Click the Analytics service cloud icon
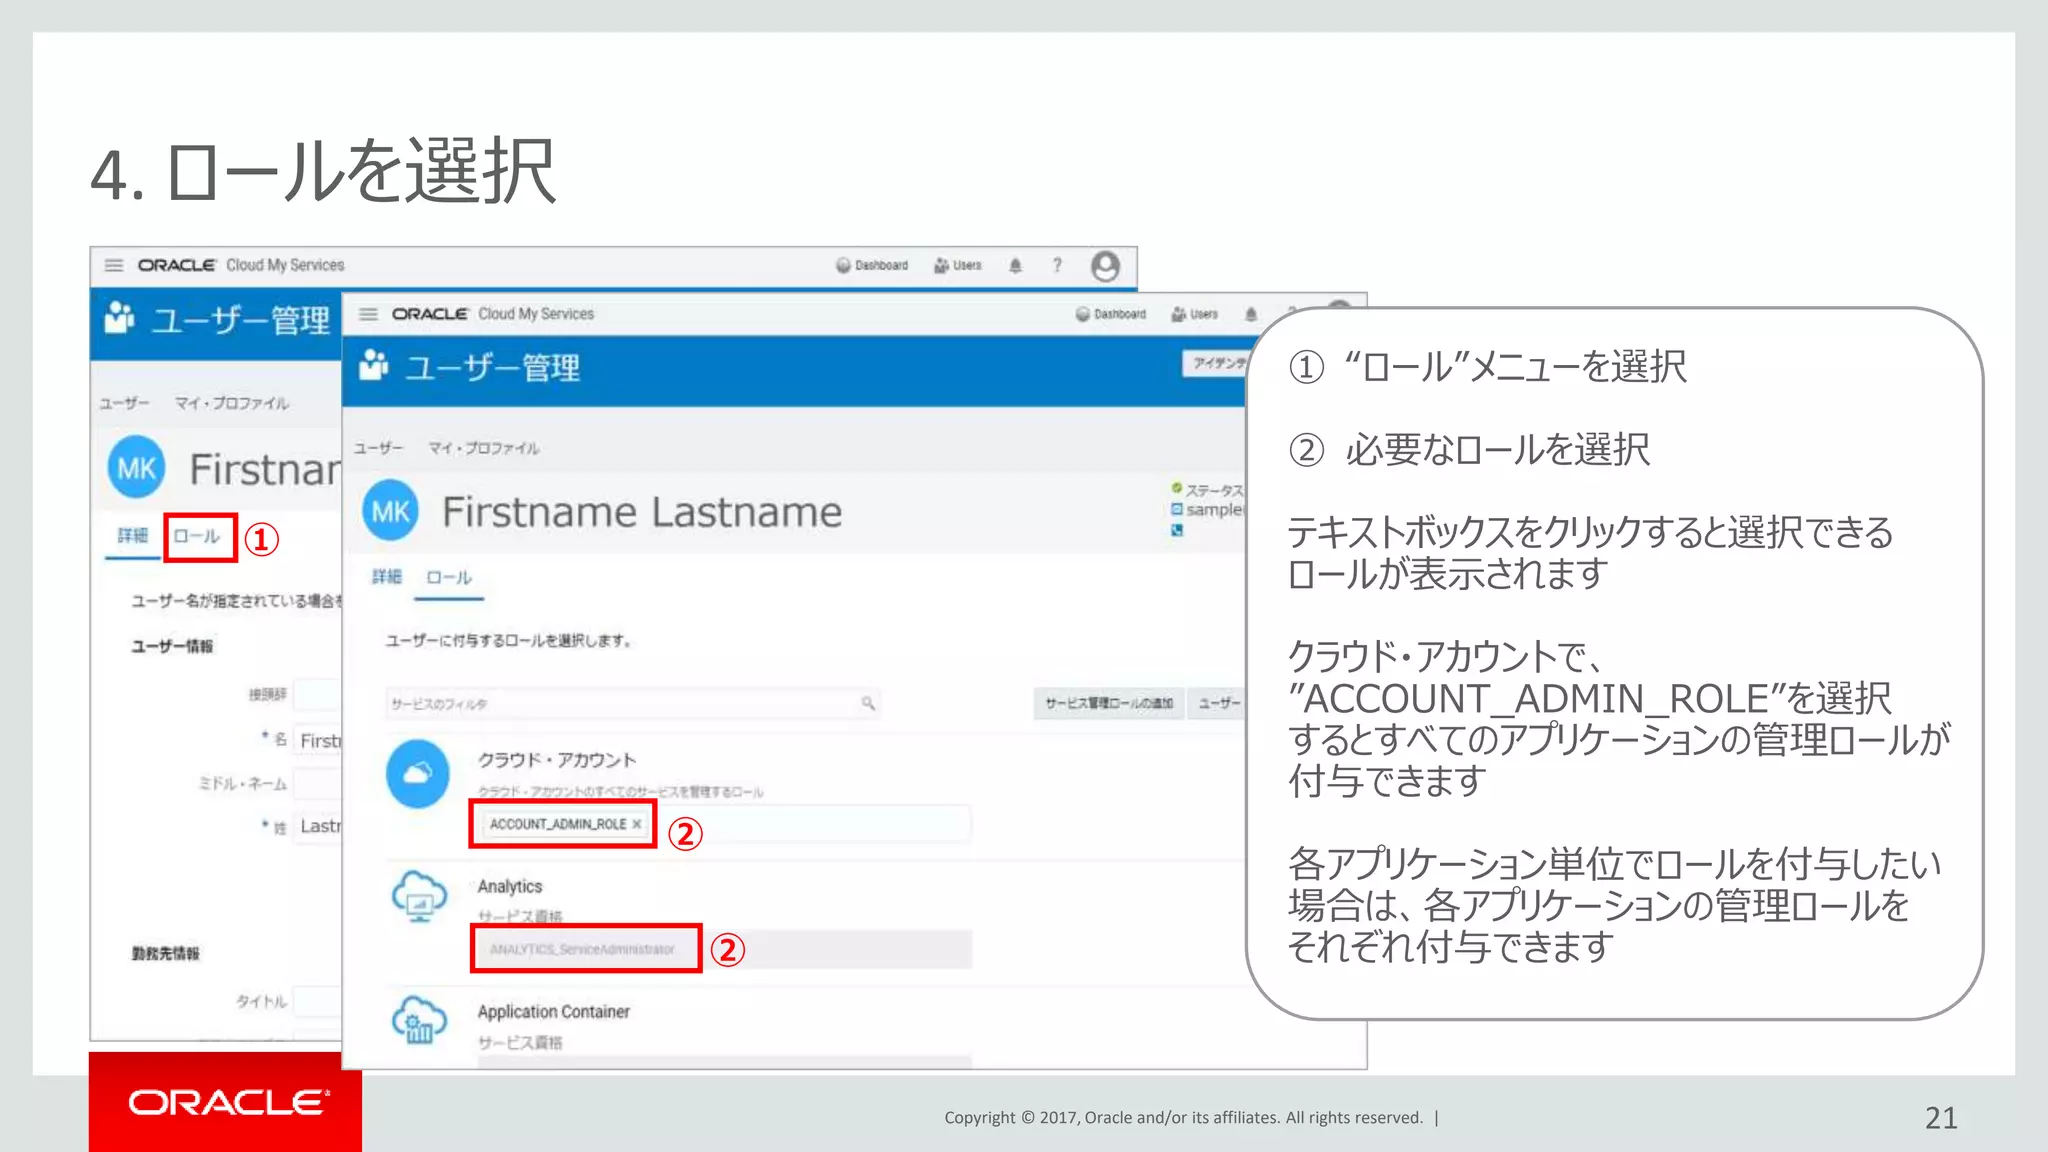2048x1152 pixels. coord(420,896)
